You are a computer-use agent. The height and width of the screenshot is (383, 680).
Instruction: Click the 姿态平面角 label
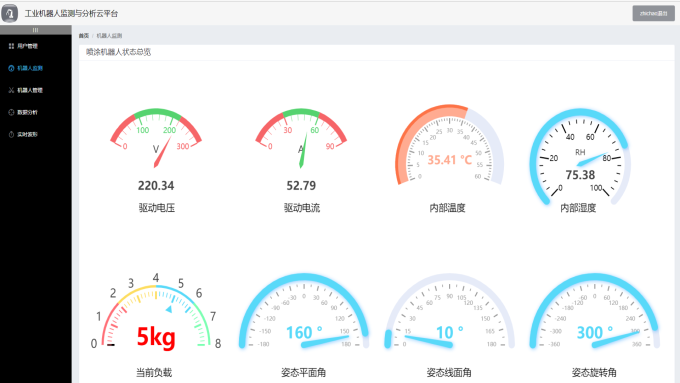pos(304,372)
